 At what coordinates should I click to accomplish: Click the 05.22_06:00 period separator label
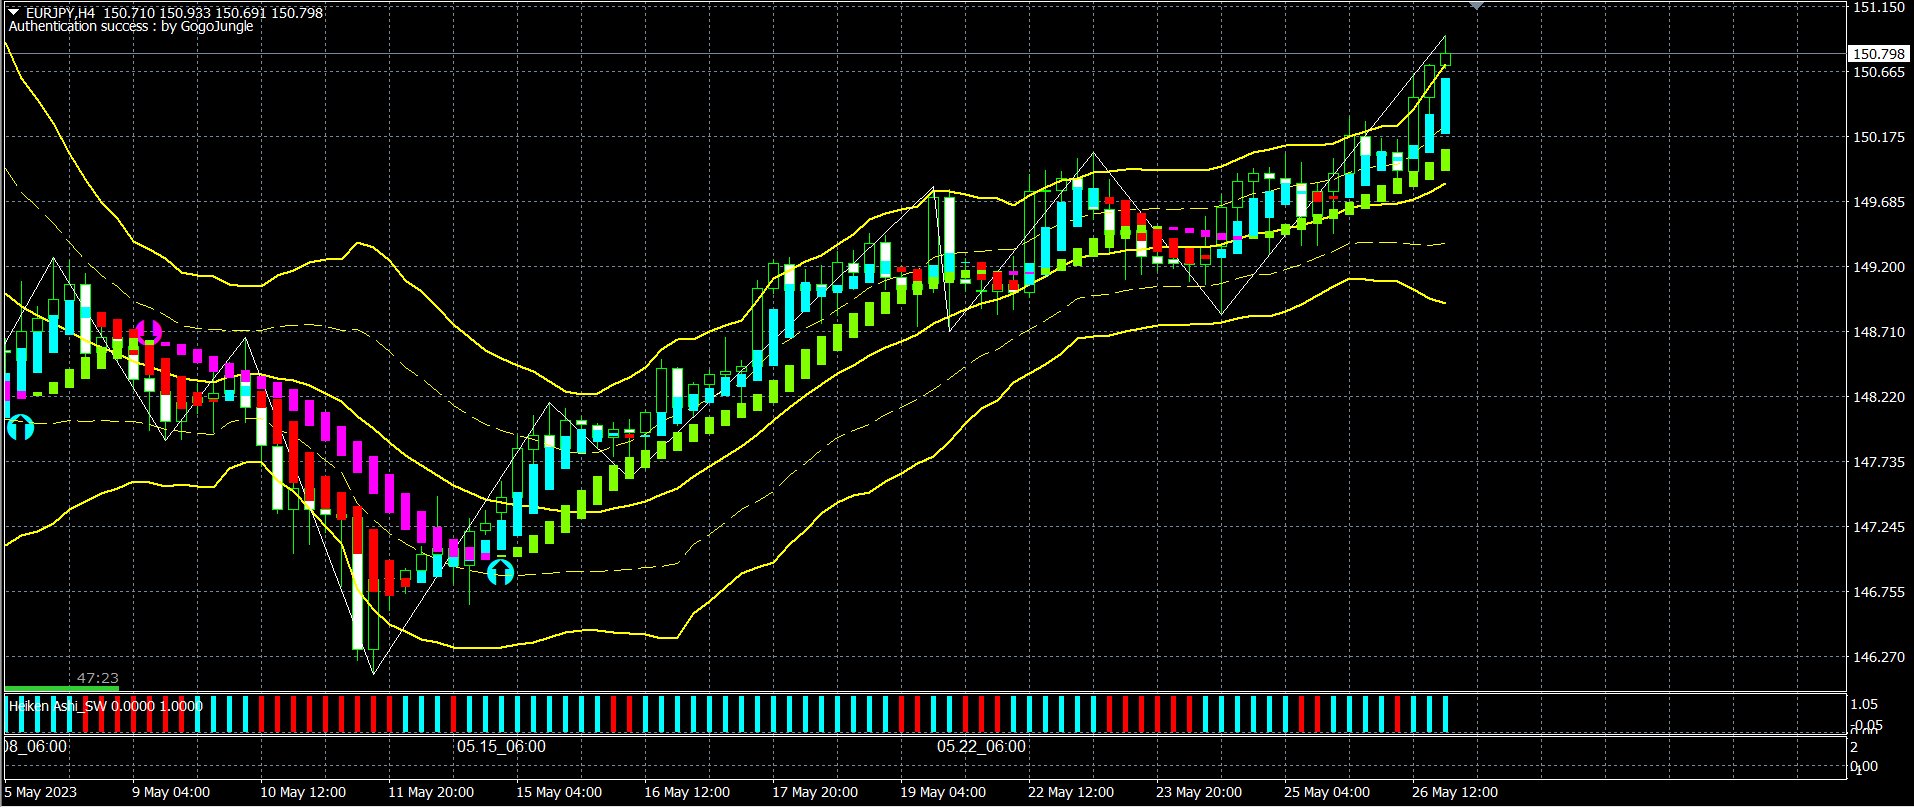(x=981, y=747)
